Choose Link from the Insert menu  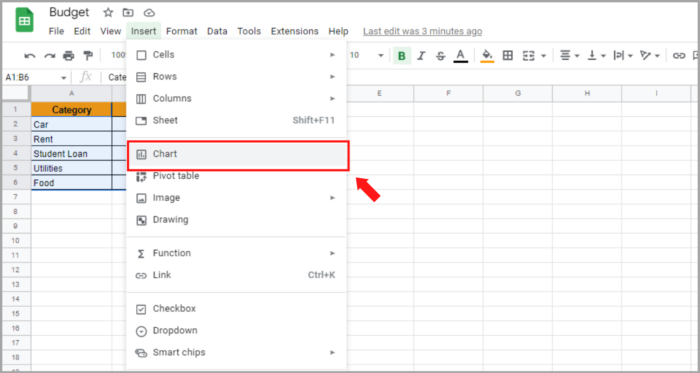[x=236, y=275]
